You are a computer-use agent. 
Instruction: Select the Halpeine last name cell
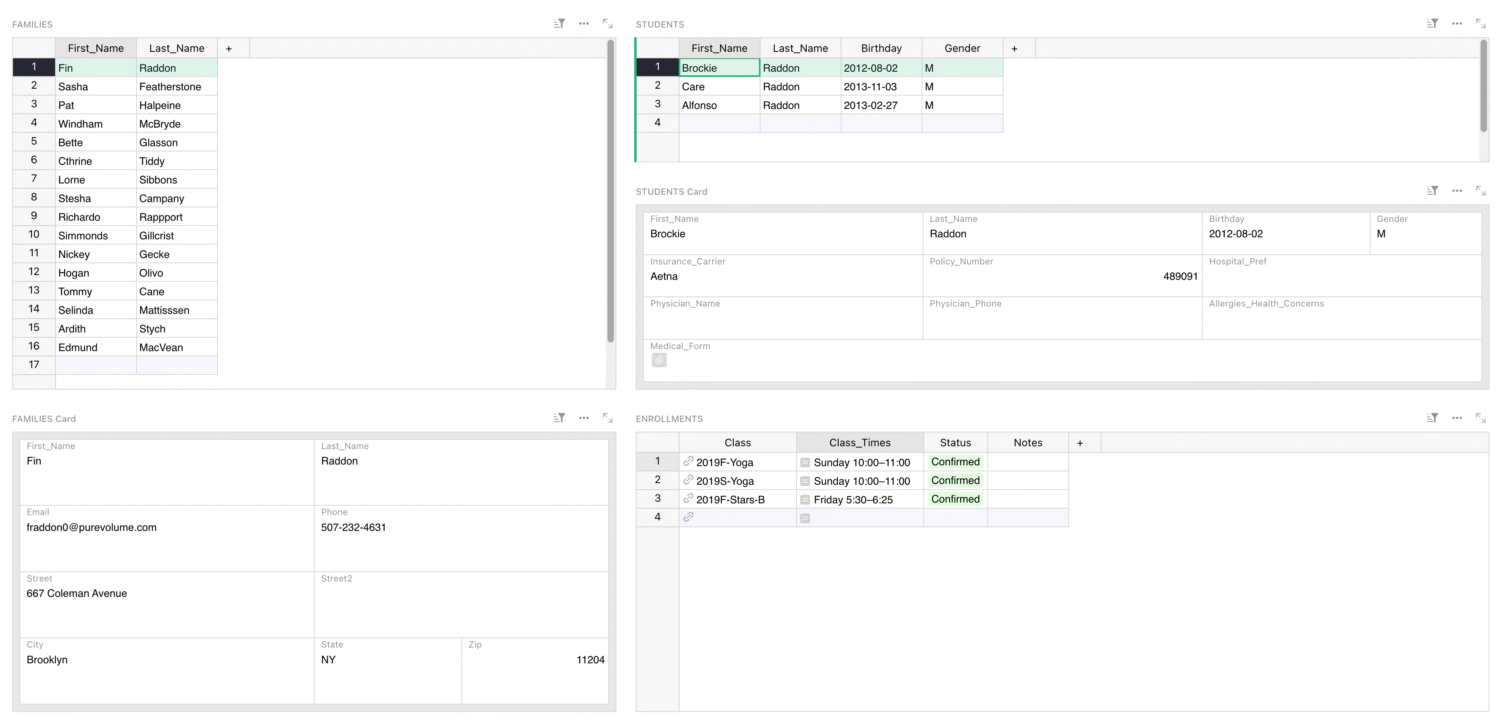[177, 105]
